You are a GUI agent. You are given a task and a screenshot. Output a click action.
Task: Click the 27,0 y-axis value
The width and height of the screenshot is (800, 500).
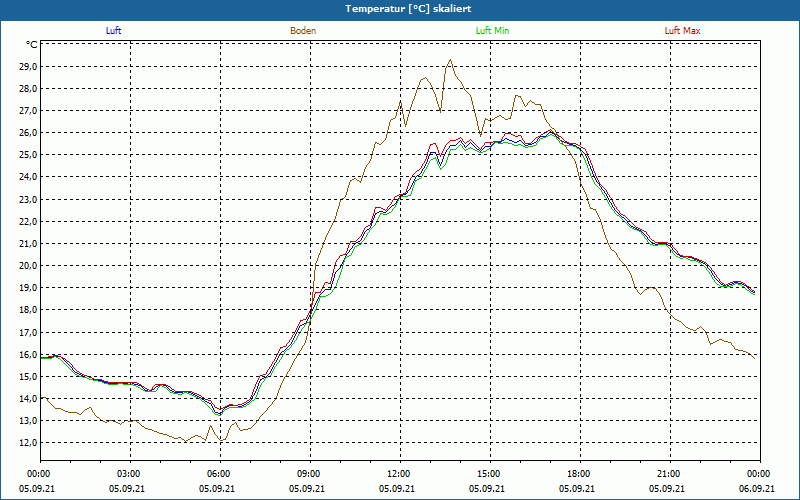(28, 111)
